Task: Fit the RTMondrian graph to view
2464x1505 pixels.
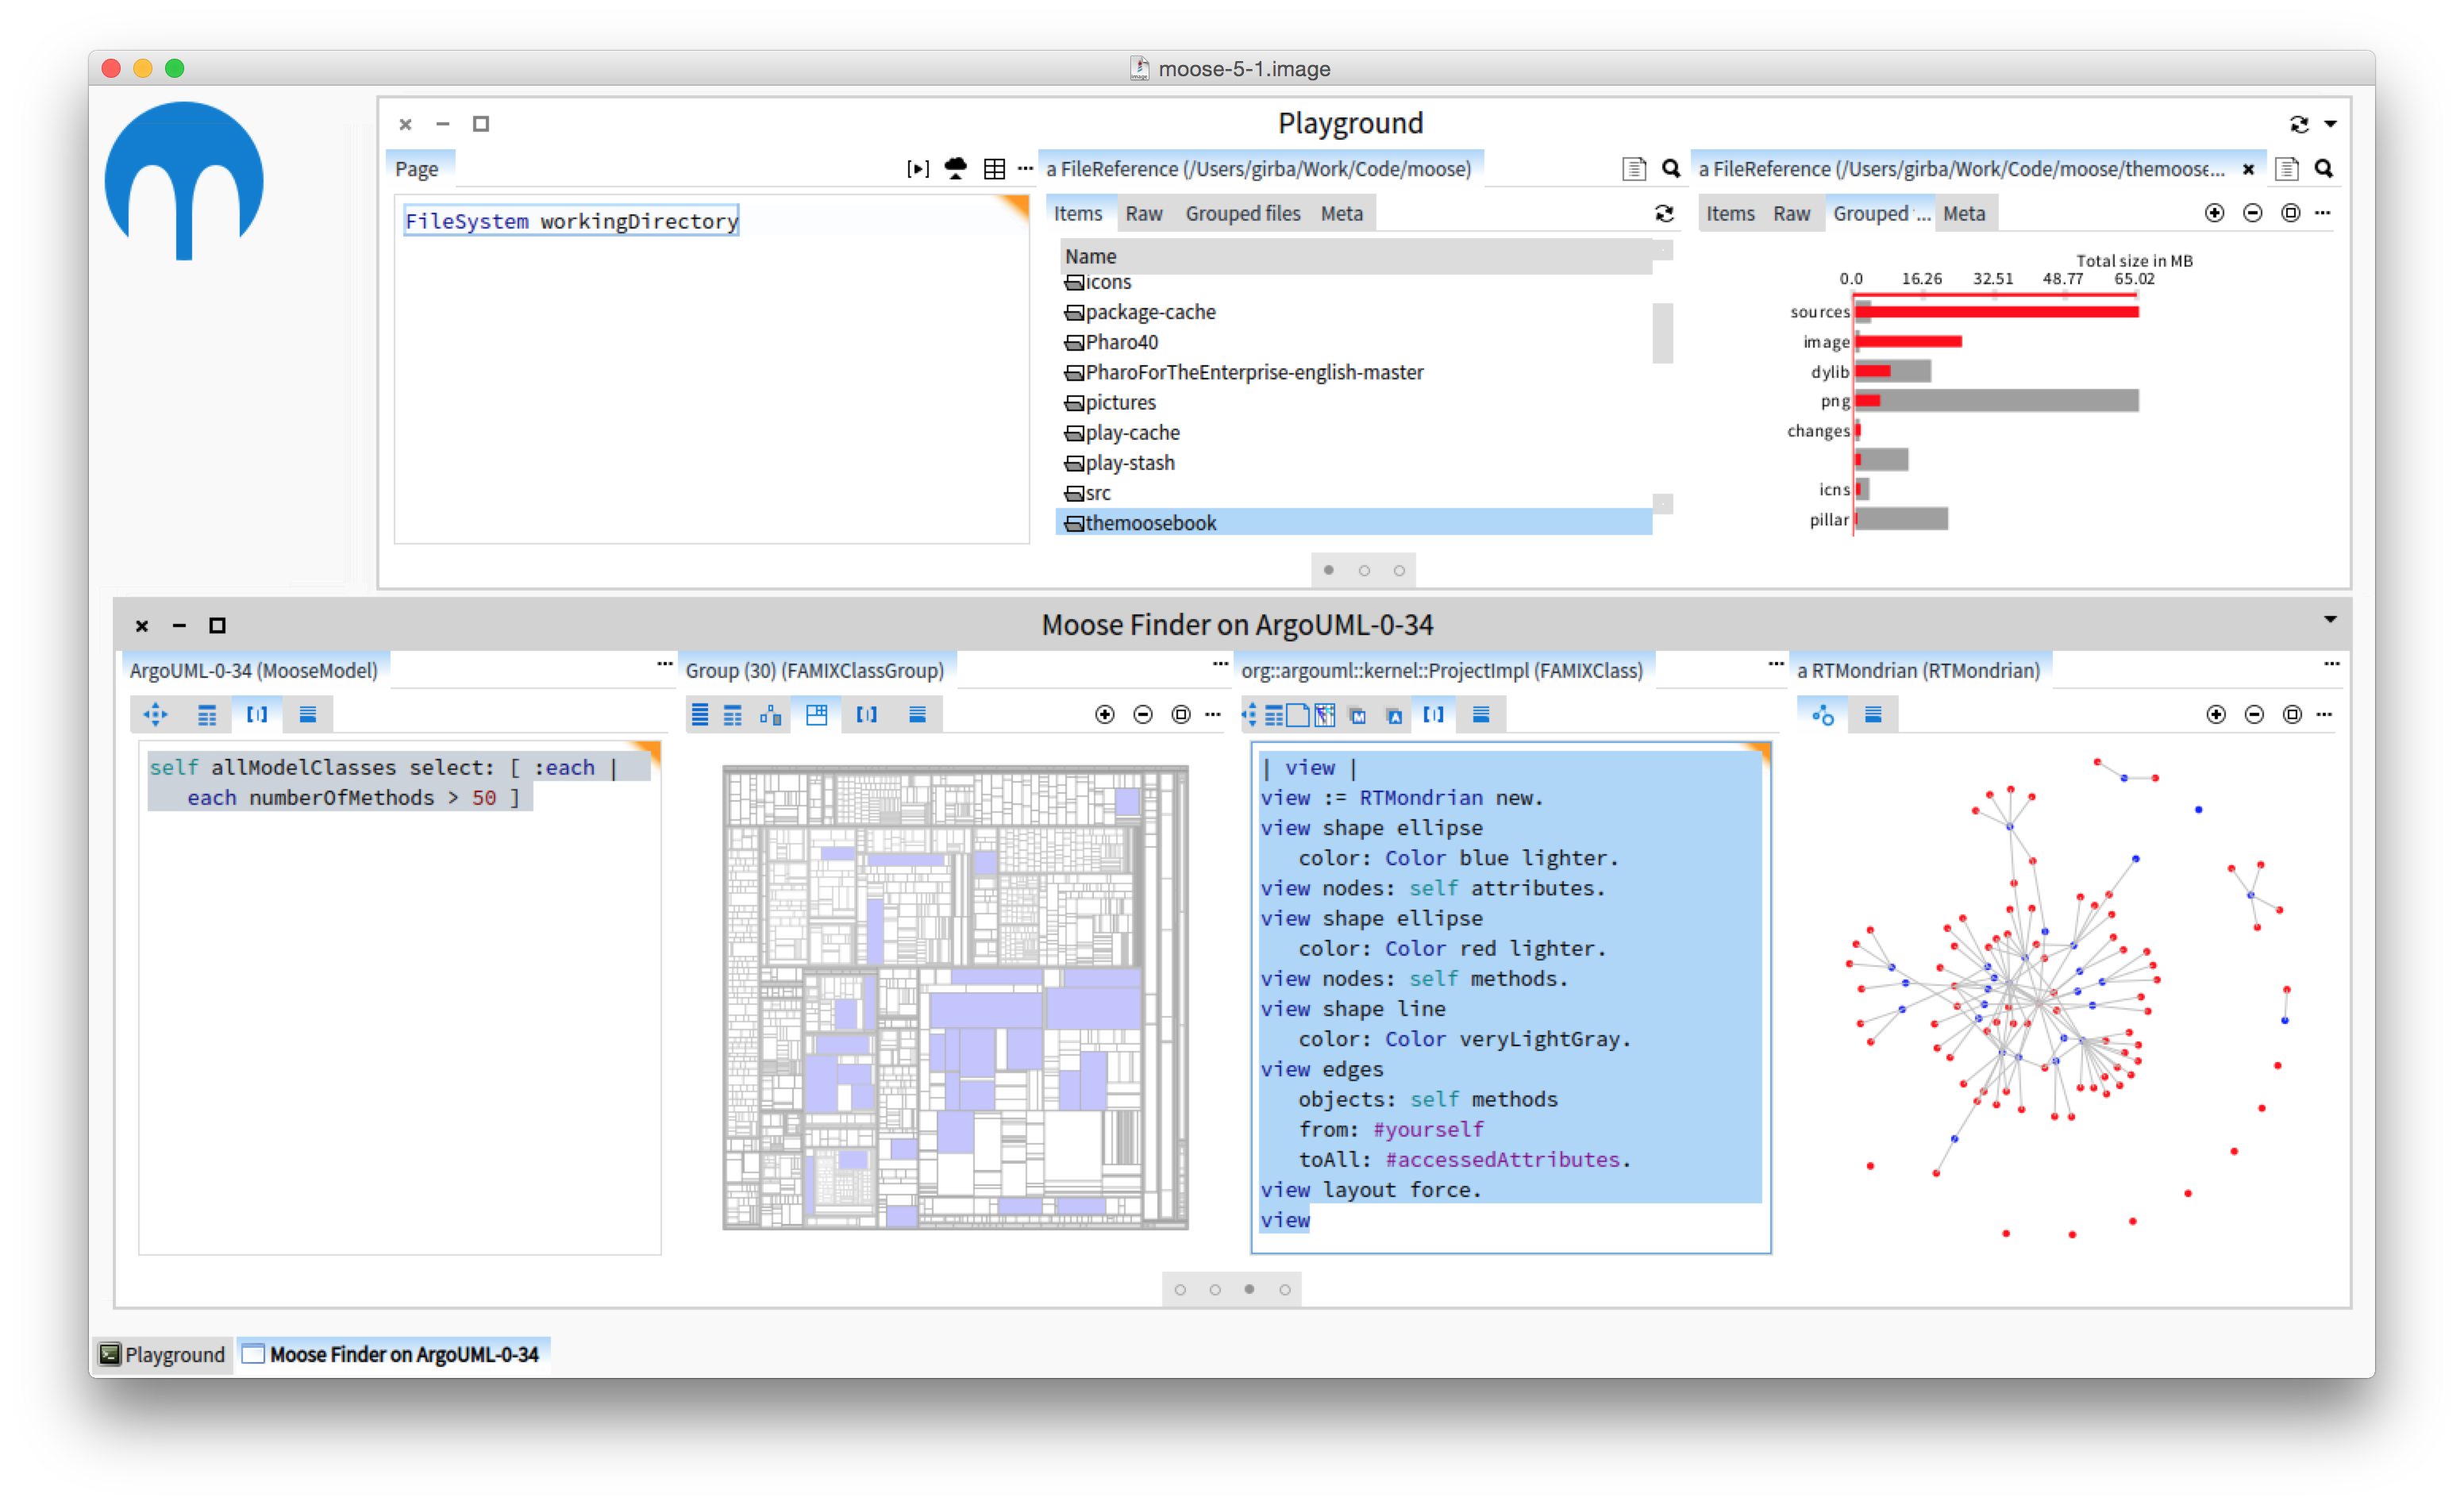Action: point(2292,714)
